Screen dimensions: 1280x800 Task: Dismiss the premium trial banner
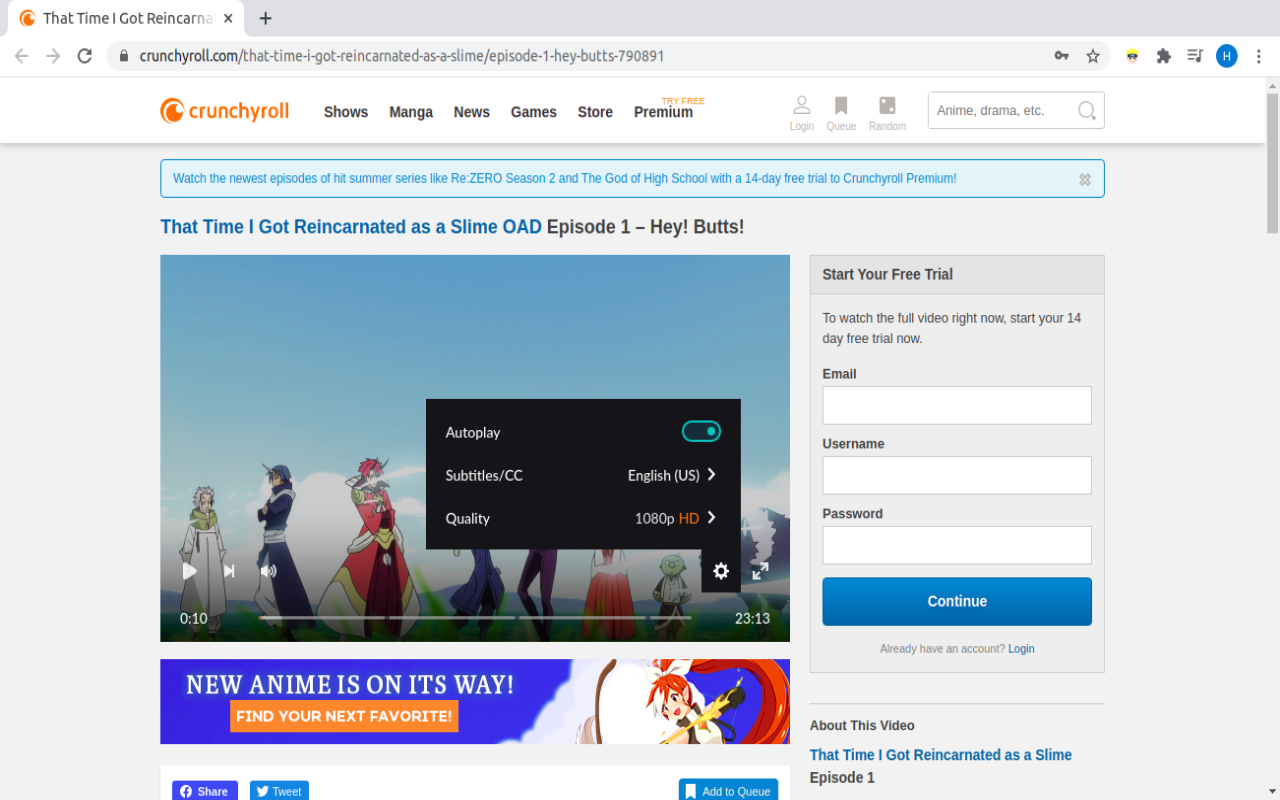(1085, 179)
